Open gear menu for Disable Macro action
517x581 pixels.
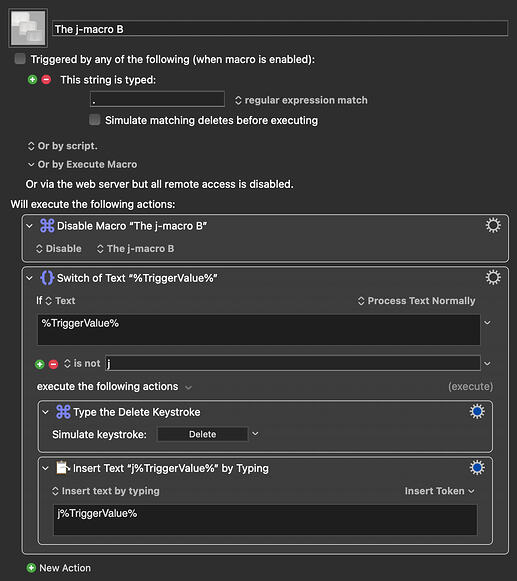pyautogui.click(x=493, y=225)
